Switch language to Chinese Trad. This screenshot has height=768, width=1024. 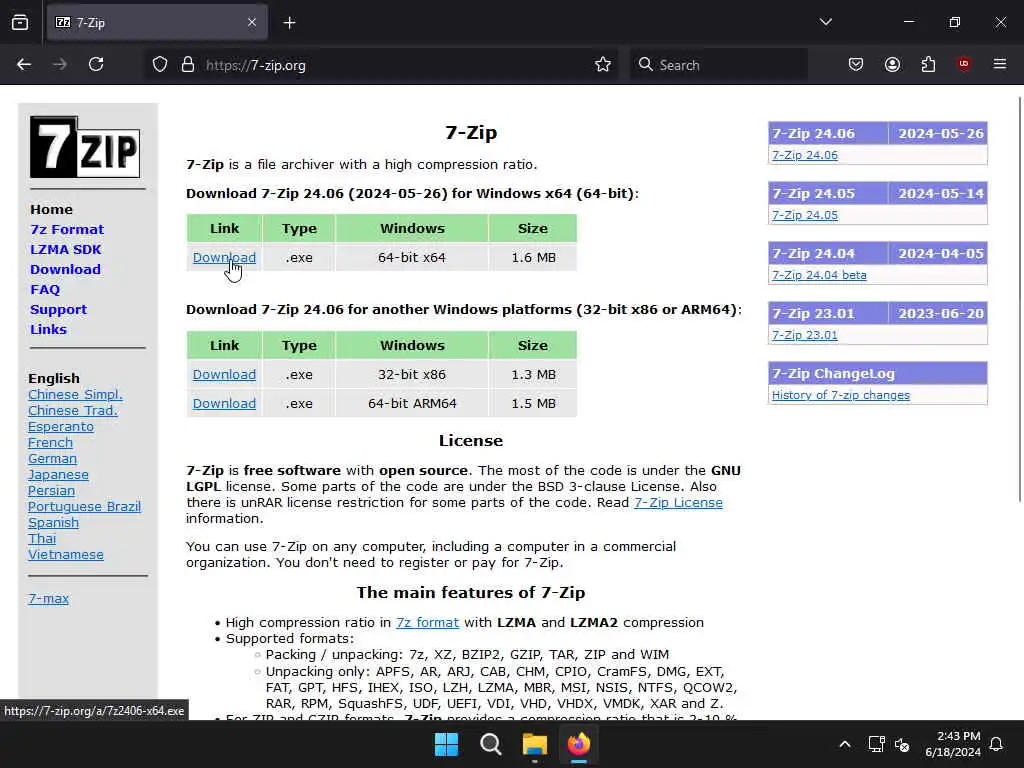click(x=72, y=411)
